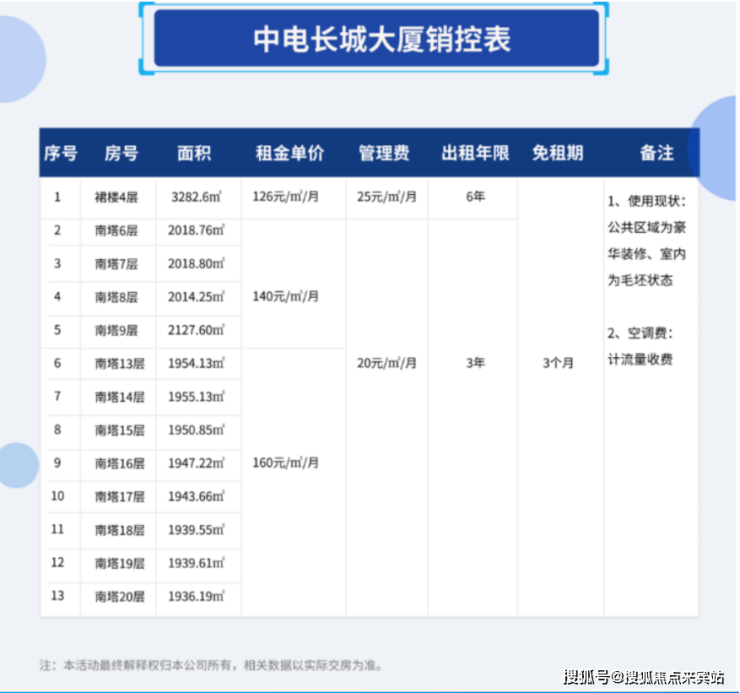Click the title 中电长城大厦销控表
Image resolution: width=740 pixels, height=693 pixels.
382,39
